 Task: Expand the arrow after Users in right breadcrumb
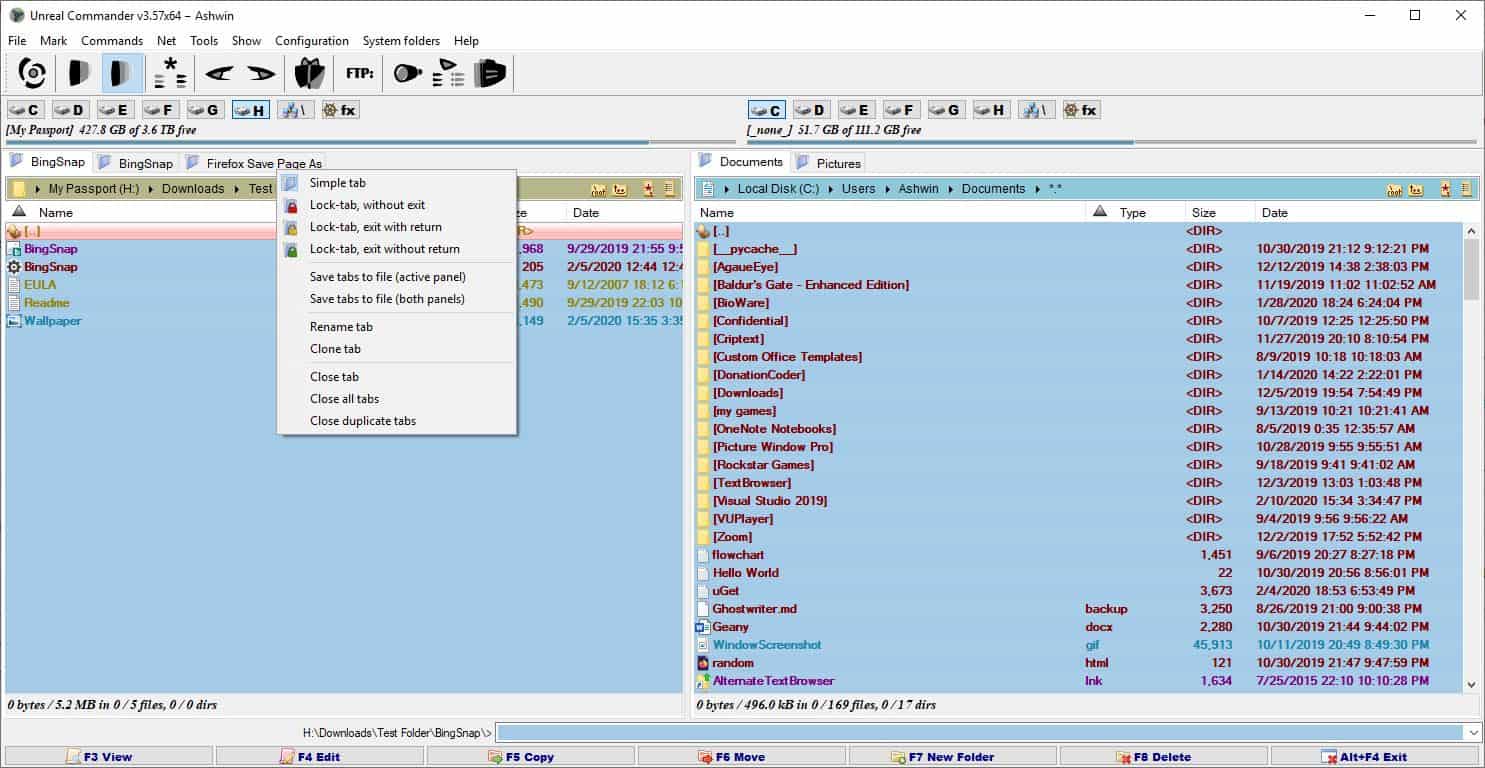point(886,189)
